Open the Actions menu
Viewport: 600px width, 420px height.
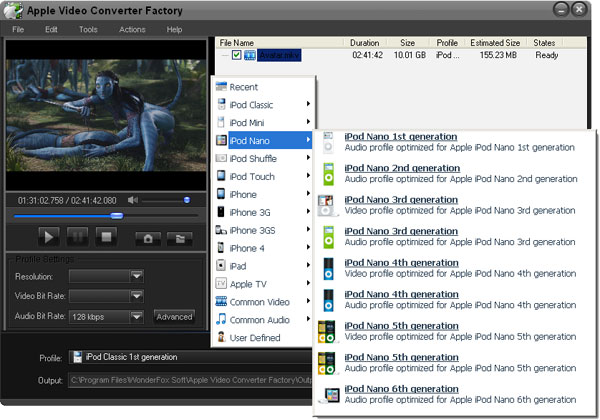click(x=132, y=29)
